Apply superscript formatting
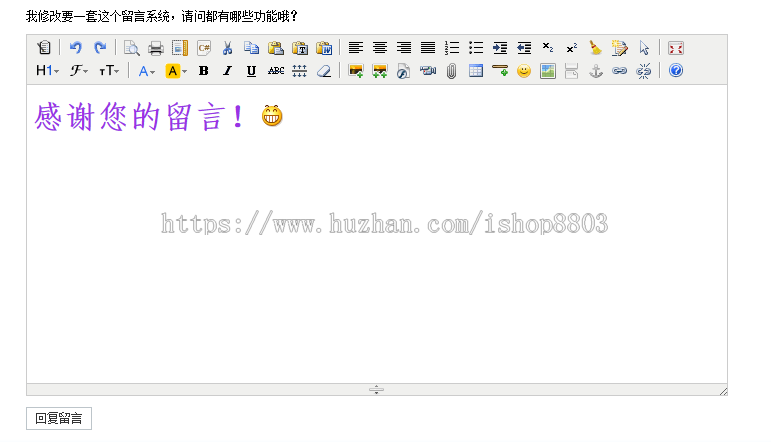Viewport: 771px width, 442px height. coord(572,48)
